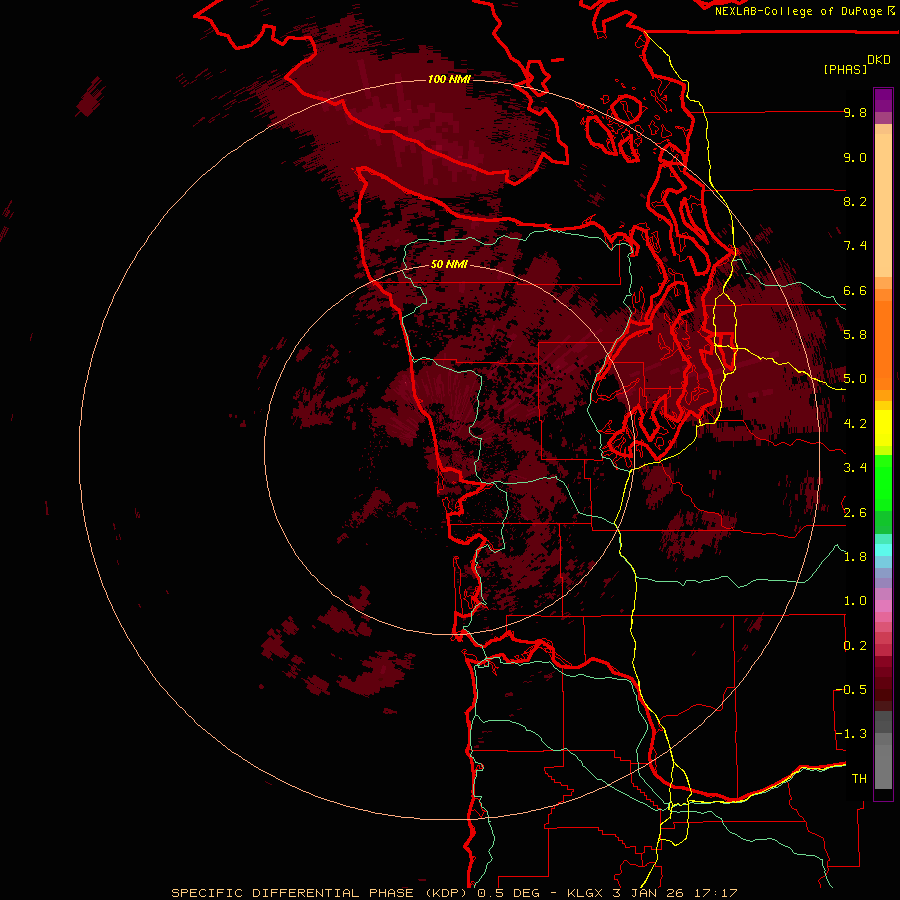Pick the 2.6 scale label

point(855,513)
